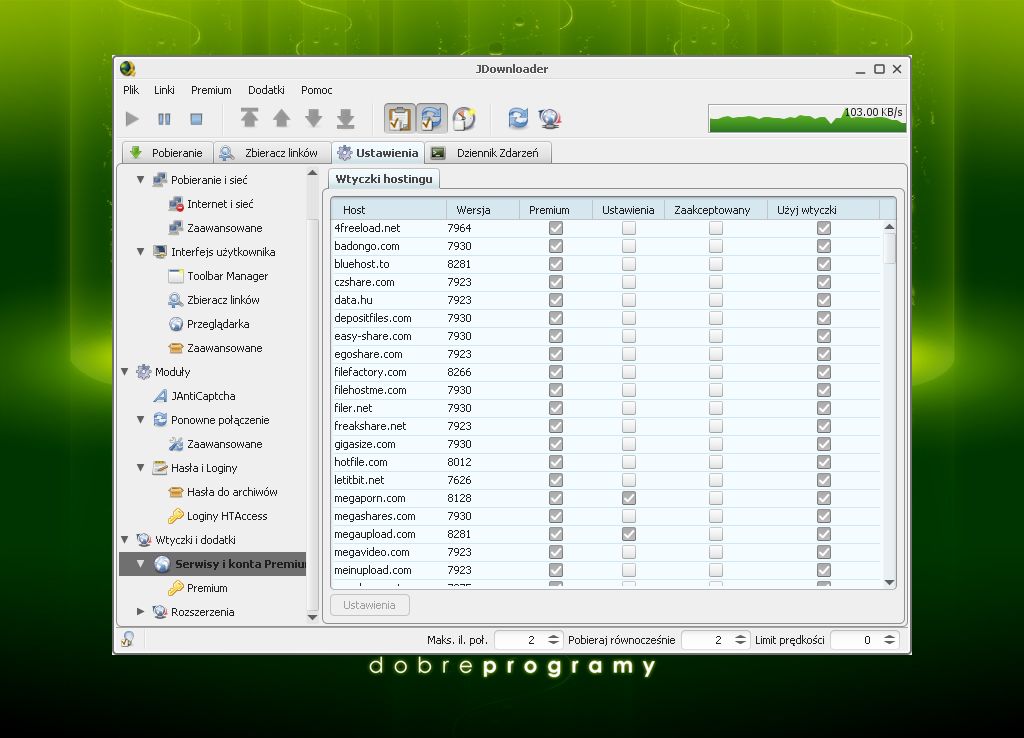Collapse the Interfejs użytkownika node
1024x738 pixels.
140,251
